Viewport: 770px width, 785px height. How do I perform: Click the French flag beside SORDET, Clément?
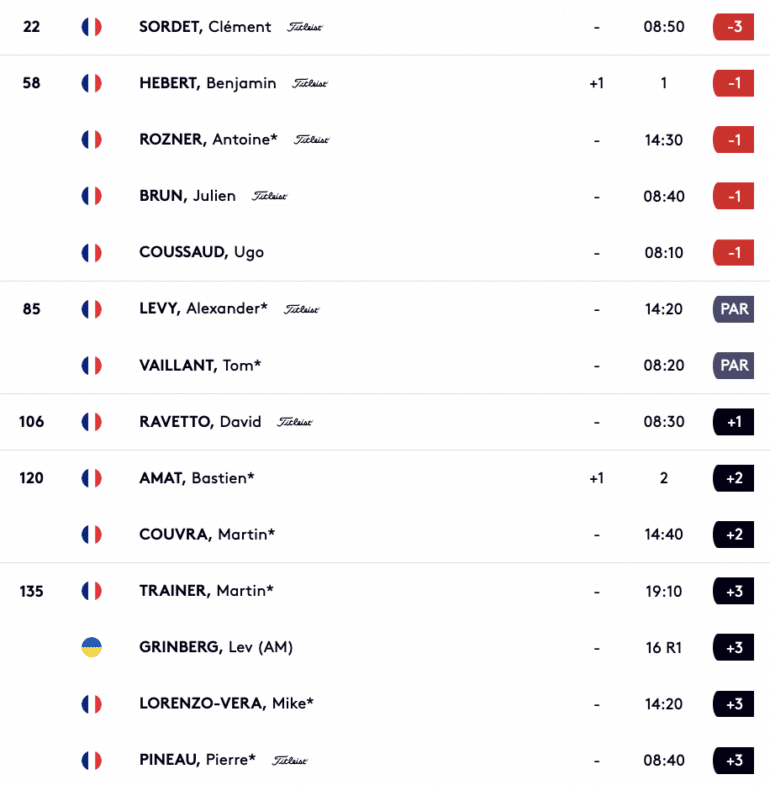point(92,27)
